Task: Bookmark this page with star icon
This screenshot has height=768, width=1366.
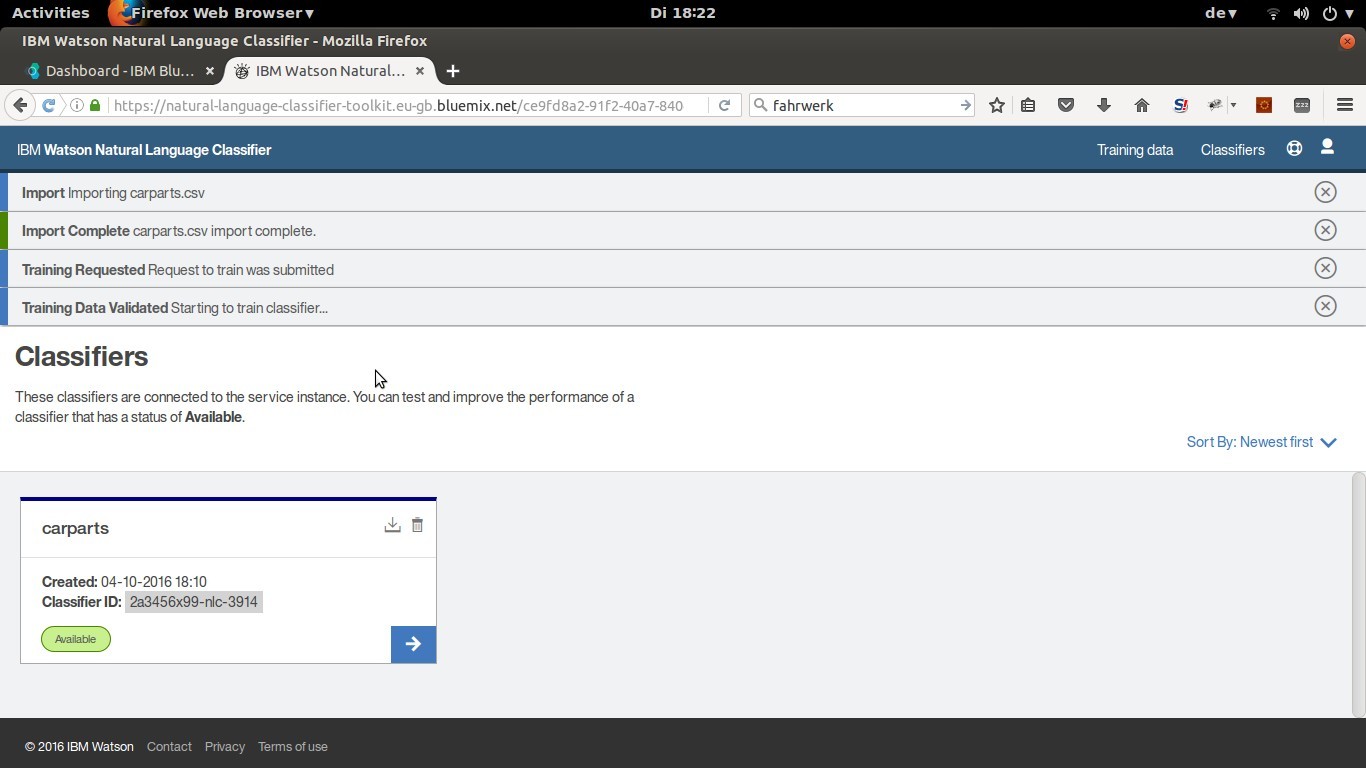Action: [x=997, y=105]
